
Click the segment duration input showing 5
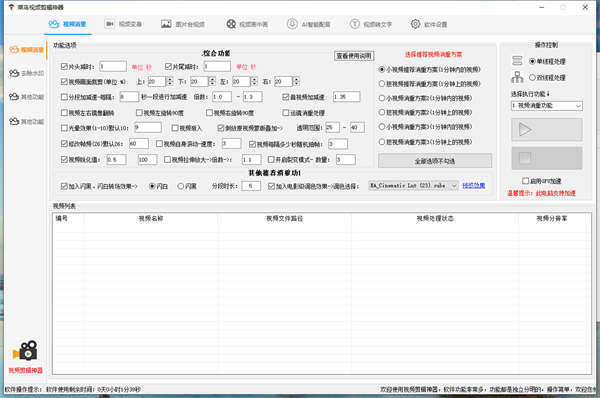pos(251,186)
